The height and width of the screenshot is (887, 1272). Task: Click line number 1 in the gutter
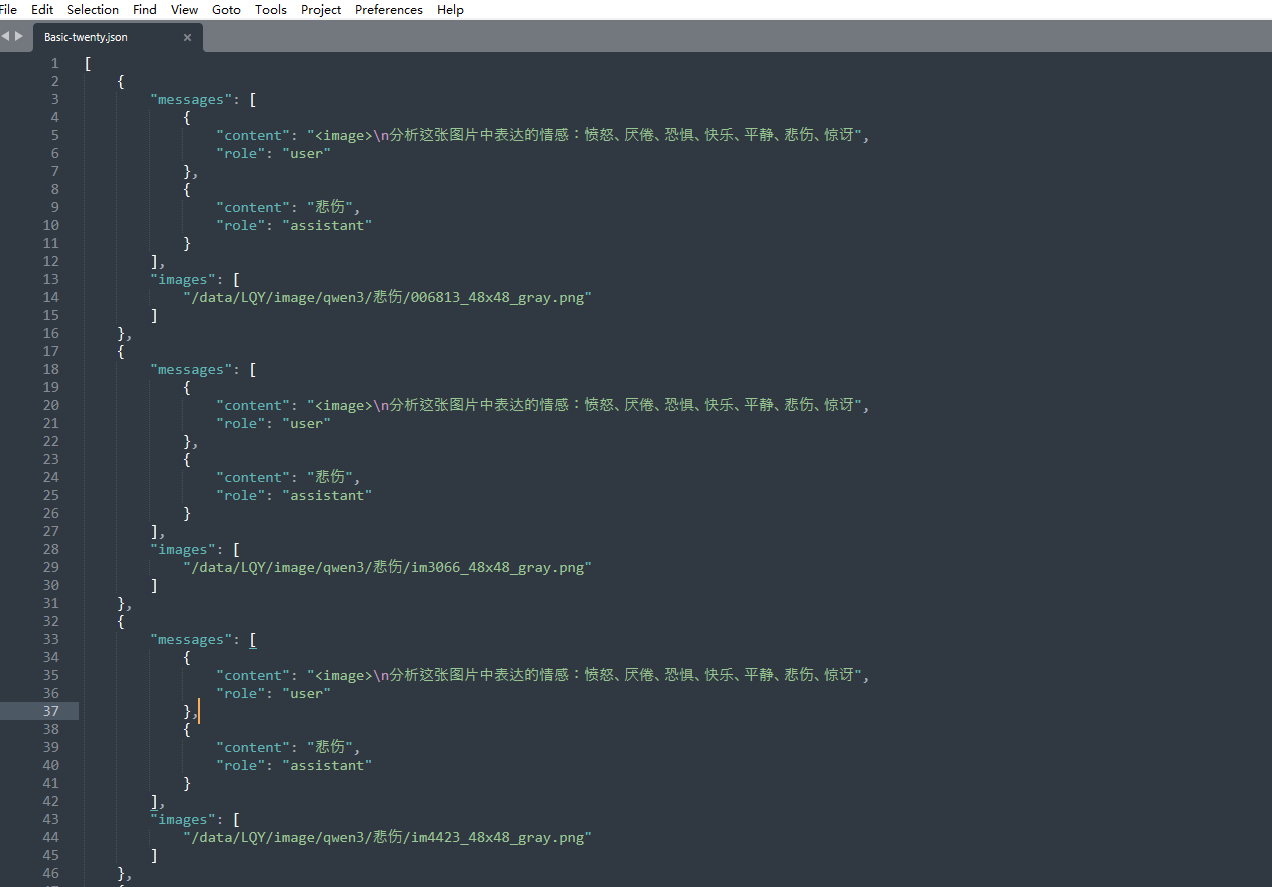point(54,63)
